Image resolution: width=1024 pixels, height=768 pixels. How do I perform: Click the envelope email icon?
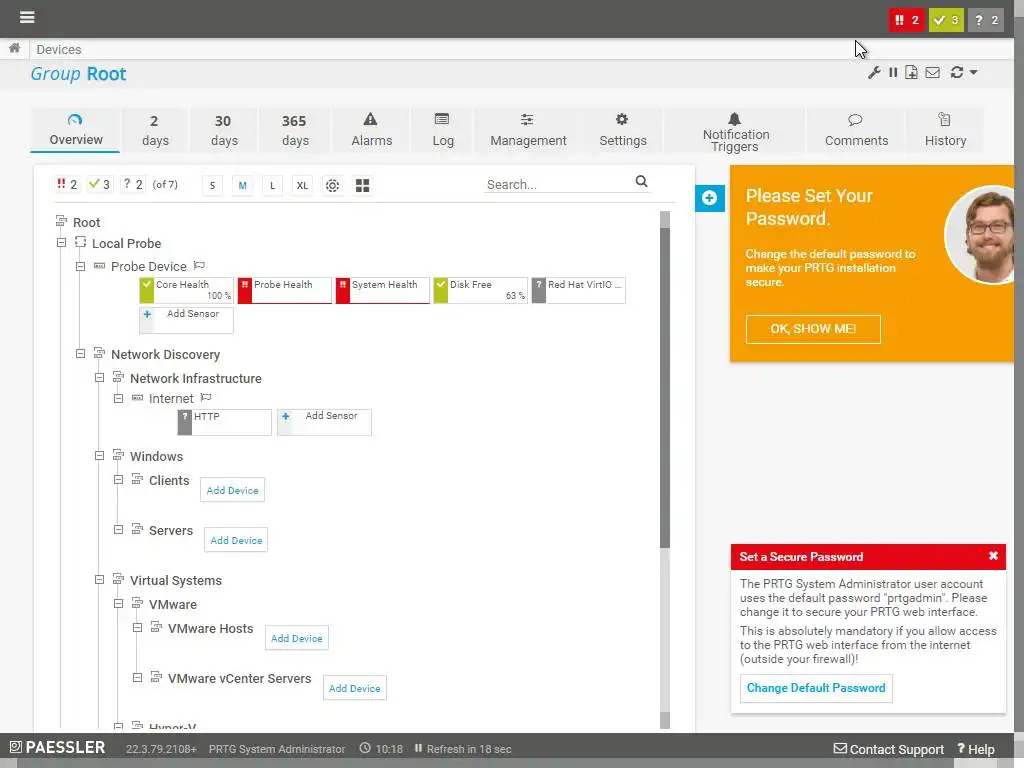coord(933,72)
